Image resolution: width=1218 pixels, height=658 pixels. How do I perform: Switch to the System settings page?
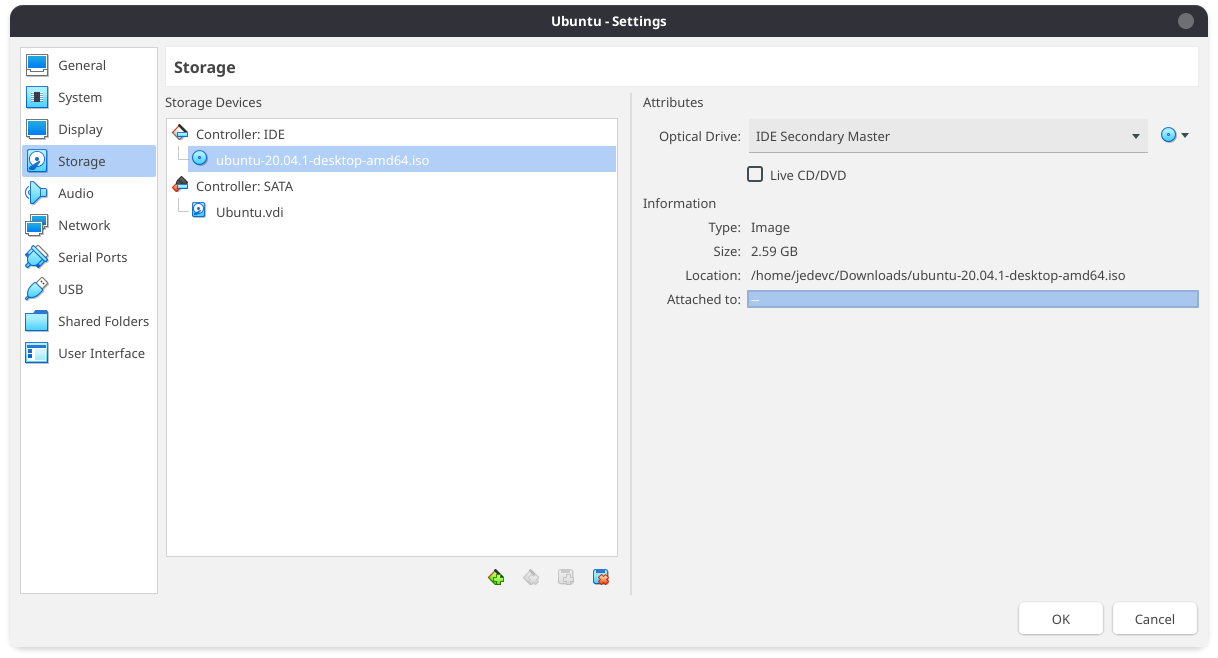click(89, 97)
